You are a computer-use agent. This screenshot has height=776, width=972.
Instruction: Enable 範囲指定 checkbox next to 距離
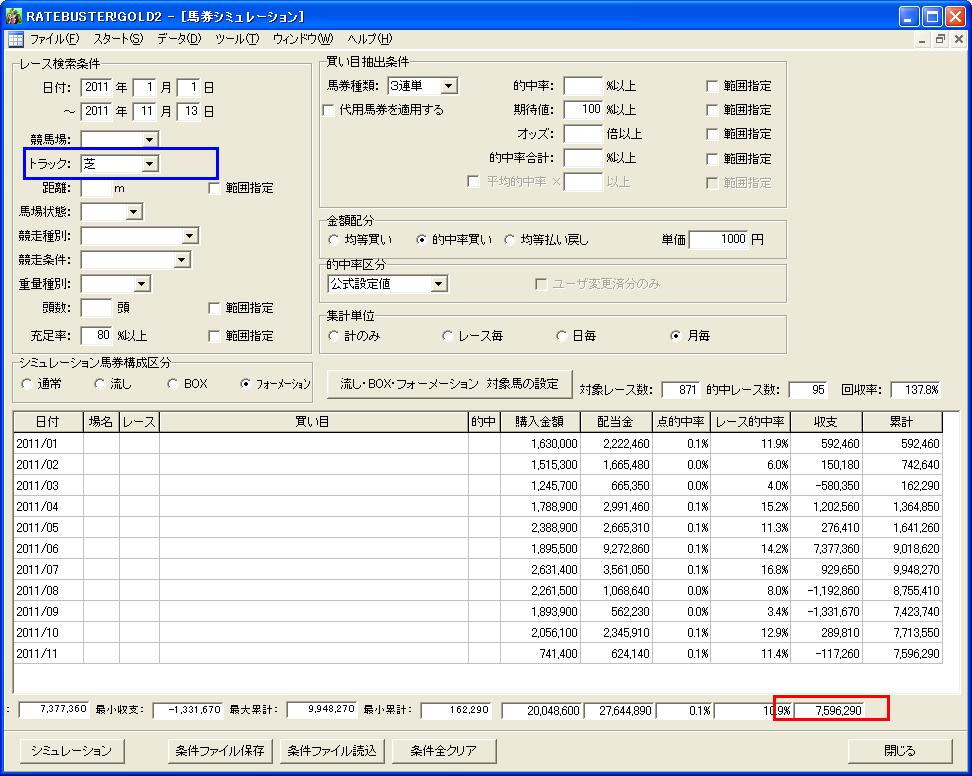point(214,188)
